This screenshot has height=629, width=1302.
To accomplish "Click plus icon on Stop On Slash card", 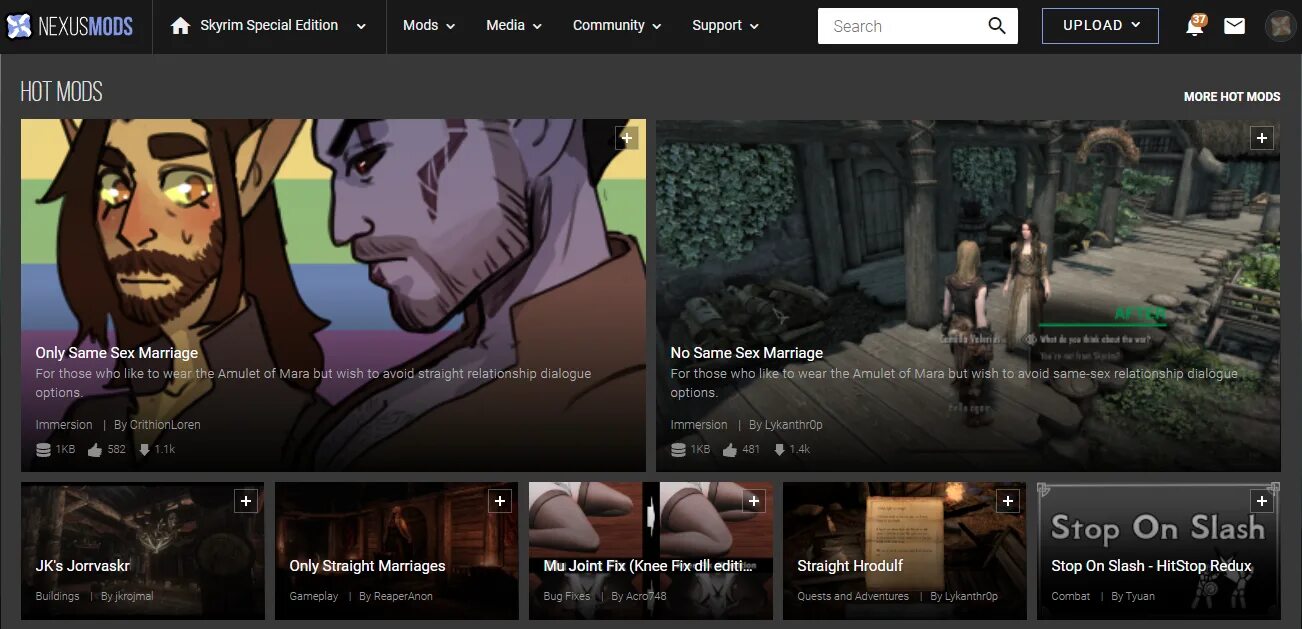I will tap(1262, 501).
